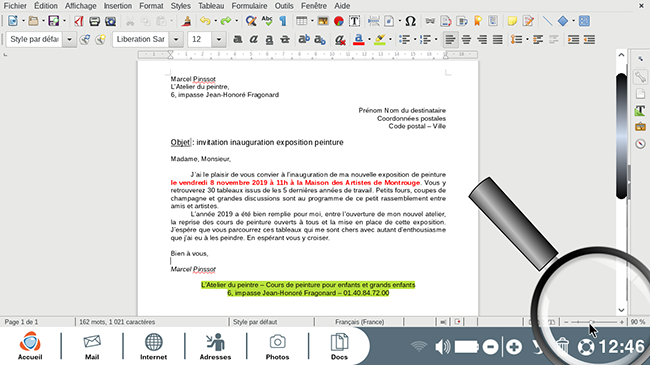Select the Line drawing tool
The width and height of the screenshot is (650, 365).
(x=548, y=21)
